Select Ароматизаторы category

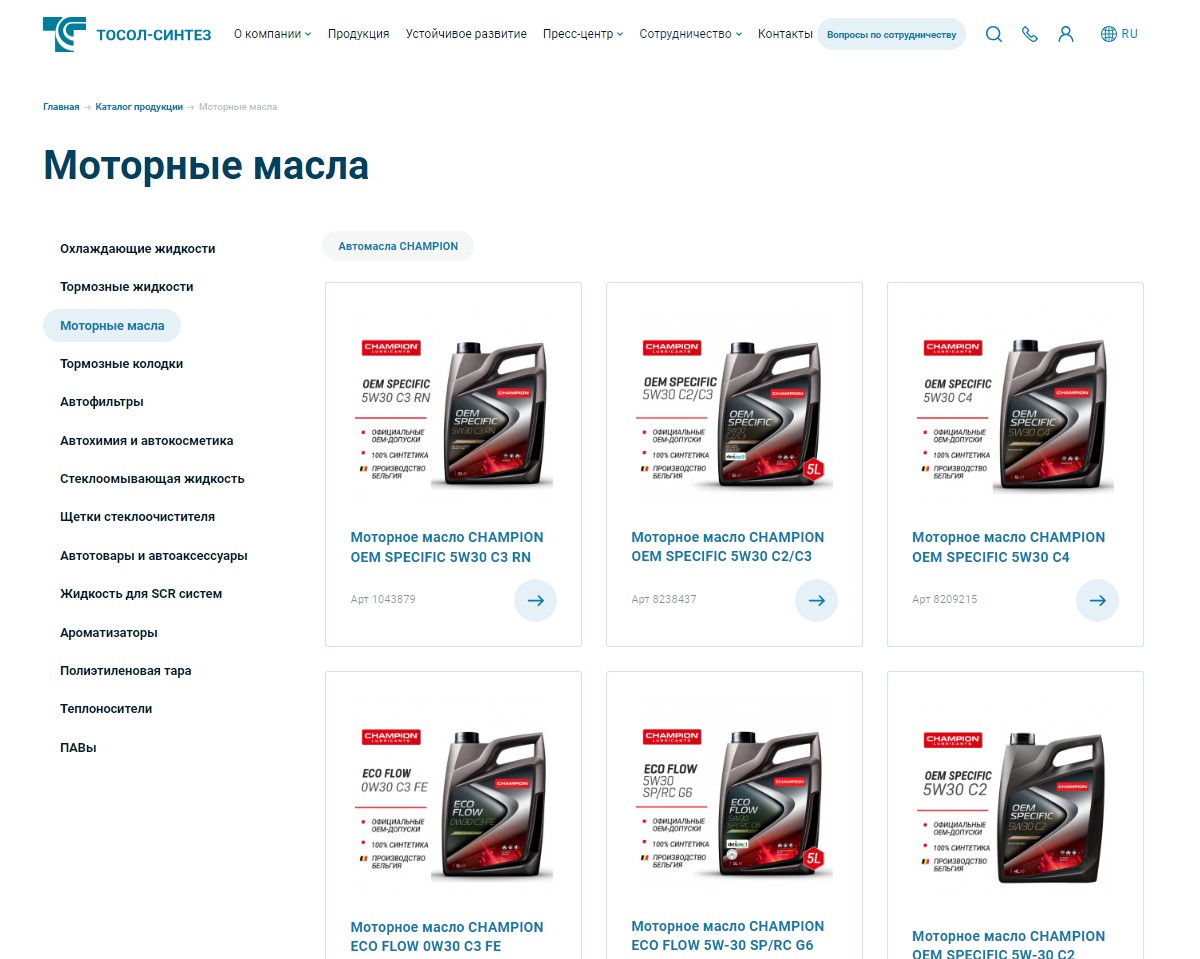(x=109, y=633)
